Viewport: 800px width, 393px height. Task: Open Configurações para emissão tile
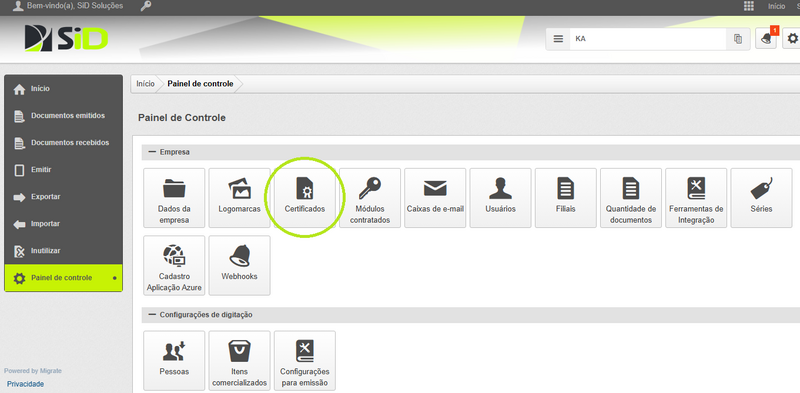point(305,360)
